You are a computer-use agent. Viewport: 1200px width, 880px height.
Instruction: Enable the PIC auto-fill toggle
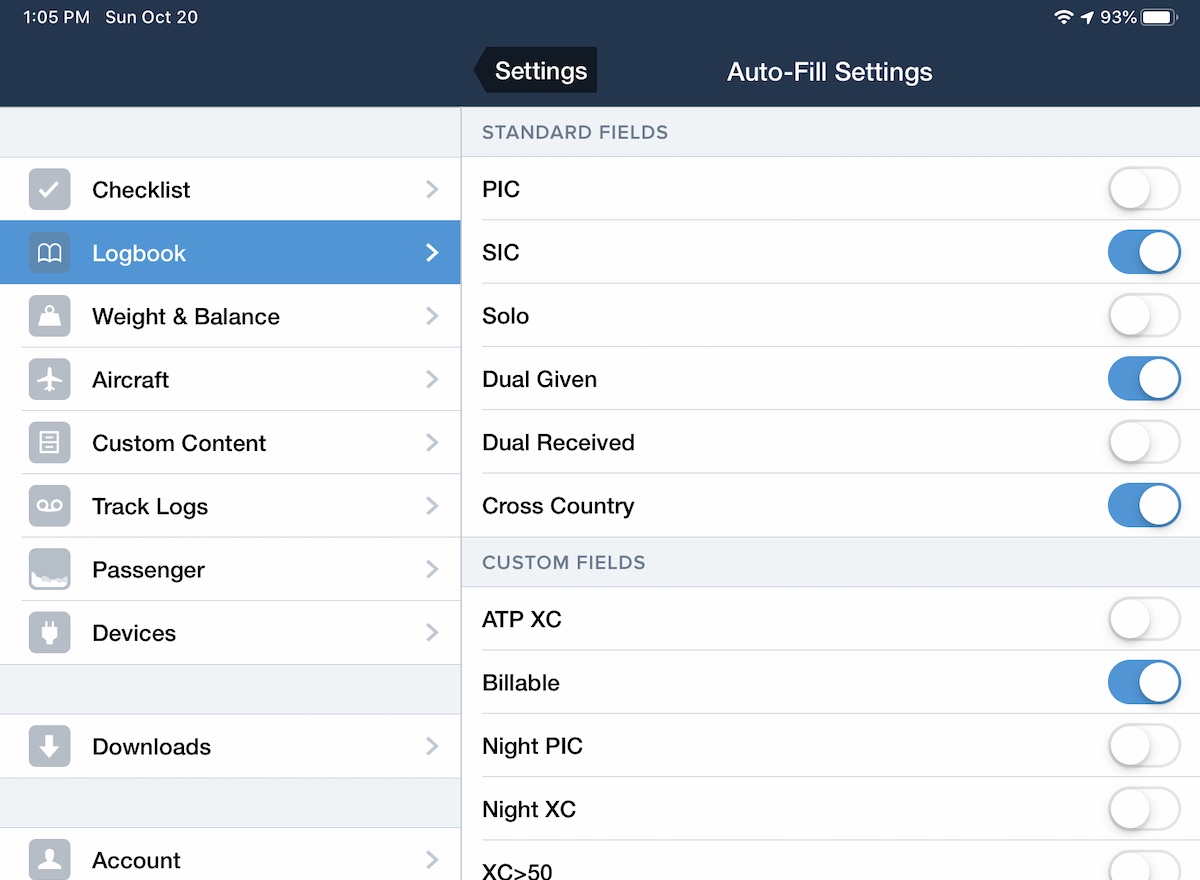[1143, 190]
